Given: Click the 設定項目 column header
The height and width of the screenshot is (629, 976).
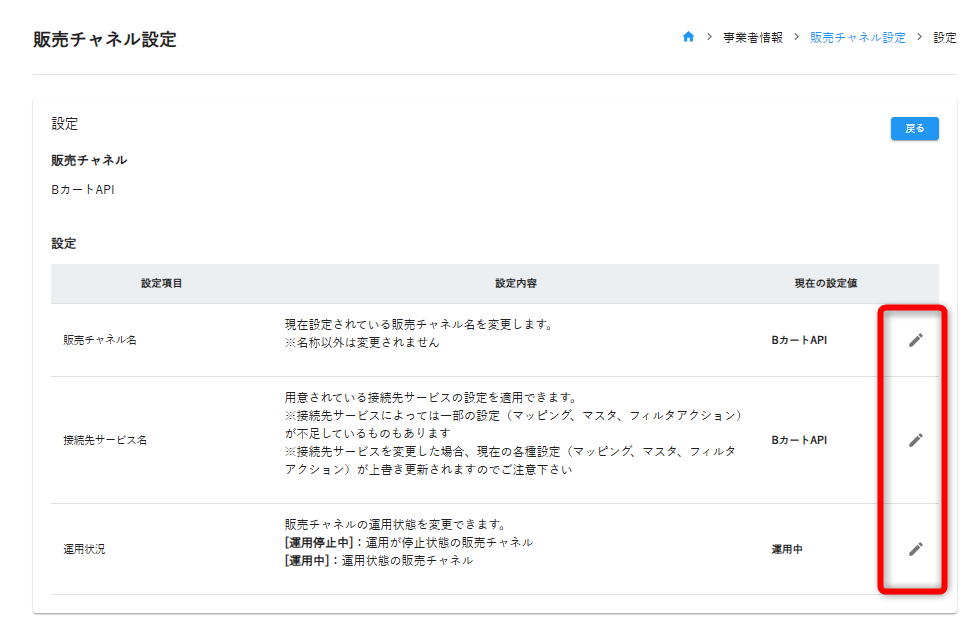Looking at the screenshot, I should coord(161,284).
